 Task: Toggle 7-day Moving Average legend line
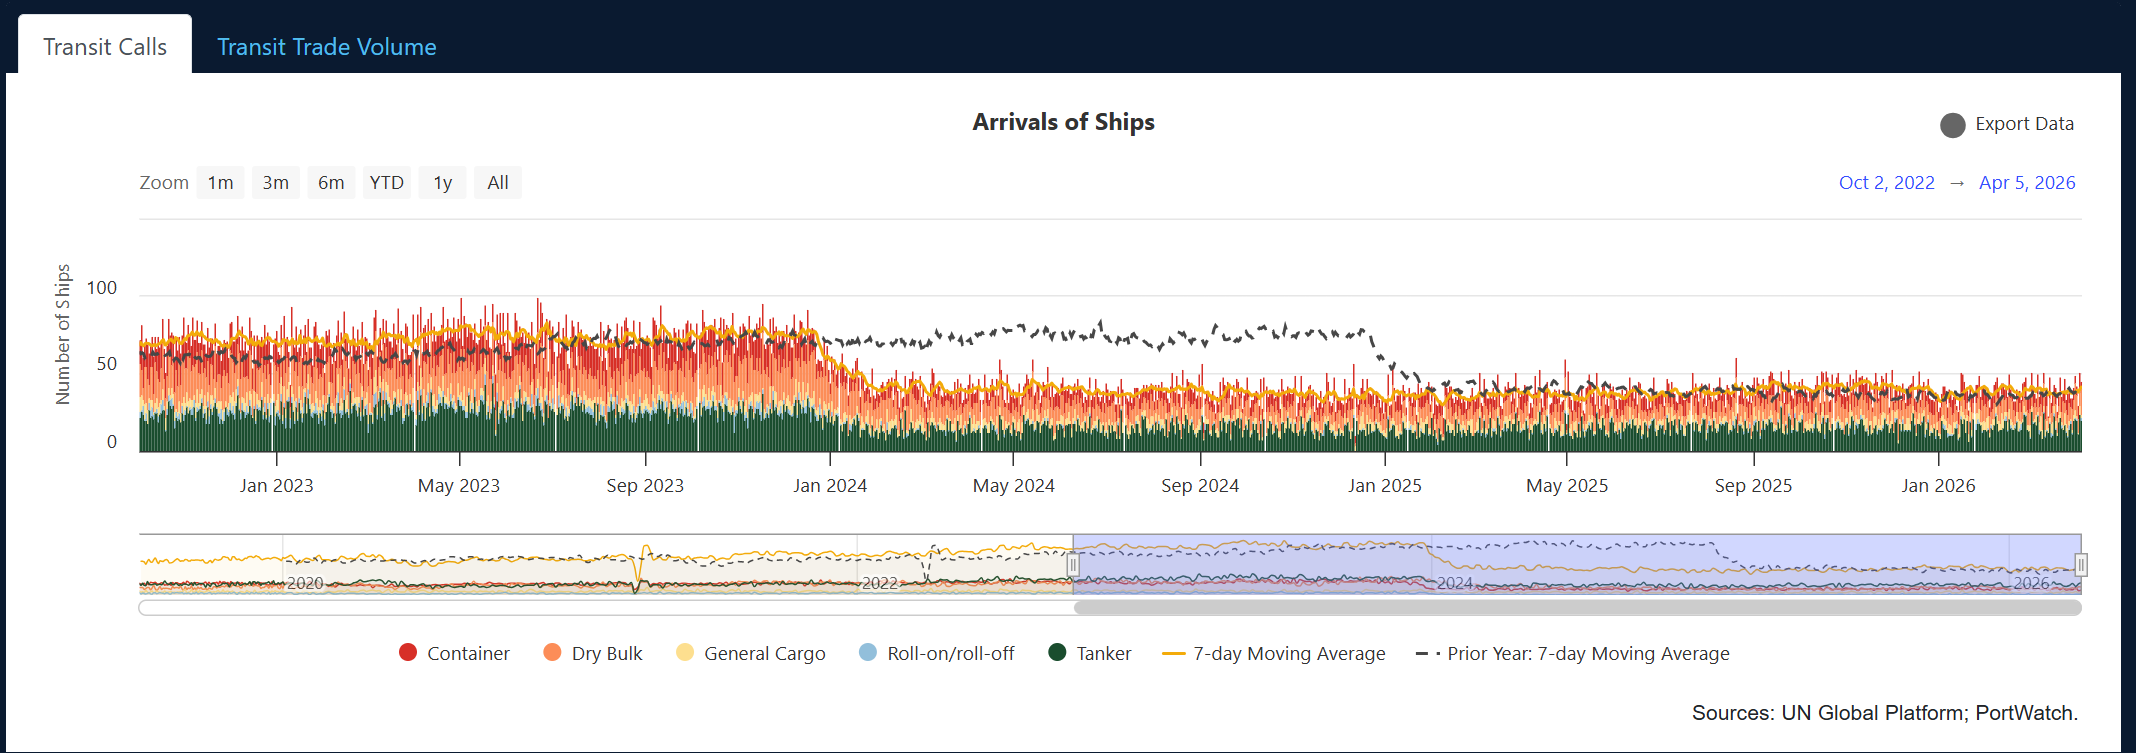1174,654
